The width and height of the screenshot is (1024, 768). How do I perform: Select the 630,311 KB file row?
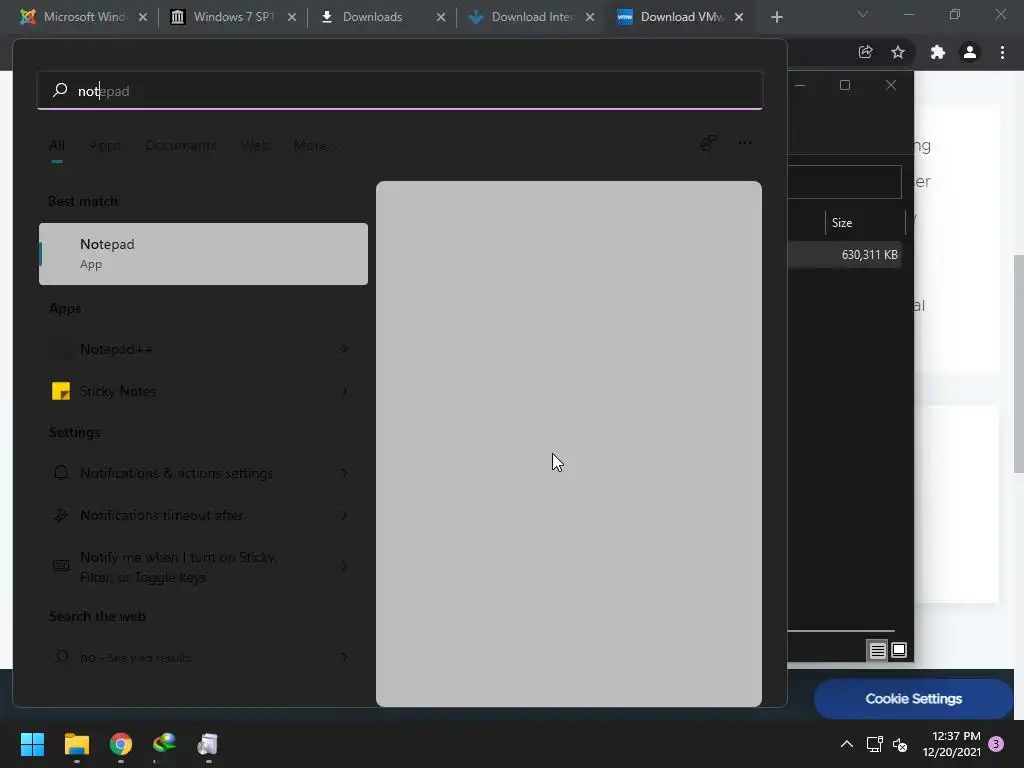pyautogui.click(x=844, y=255)
